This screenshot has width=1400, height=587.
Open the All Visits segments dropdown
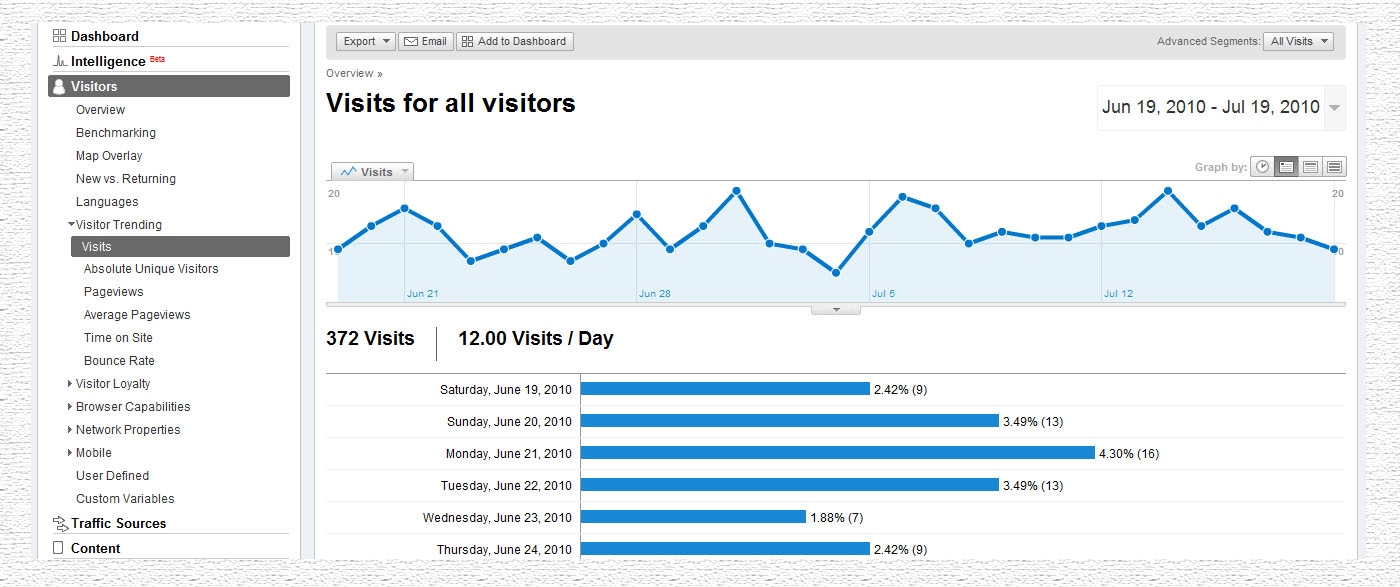tap(1298, 41)
